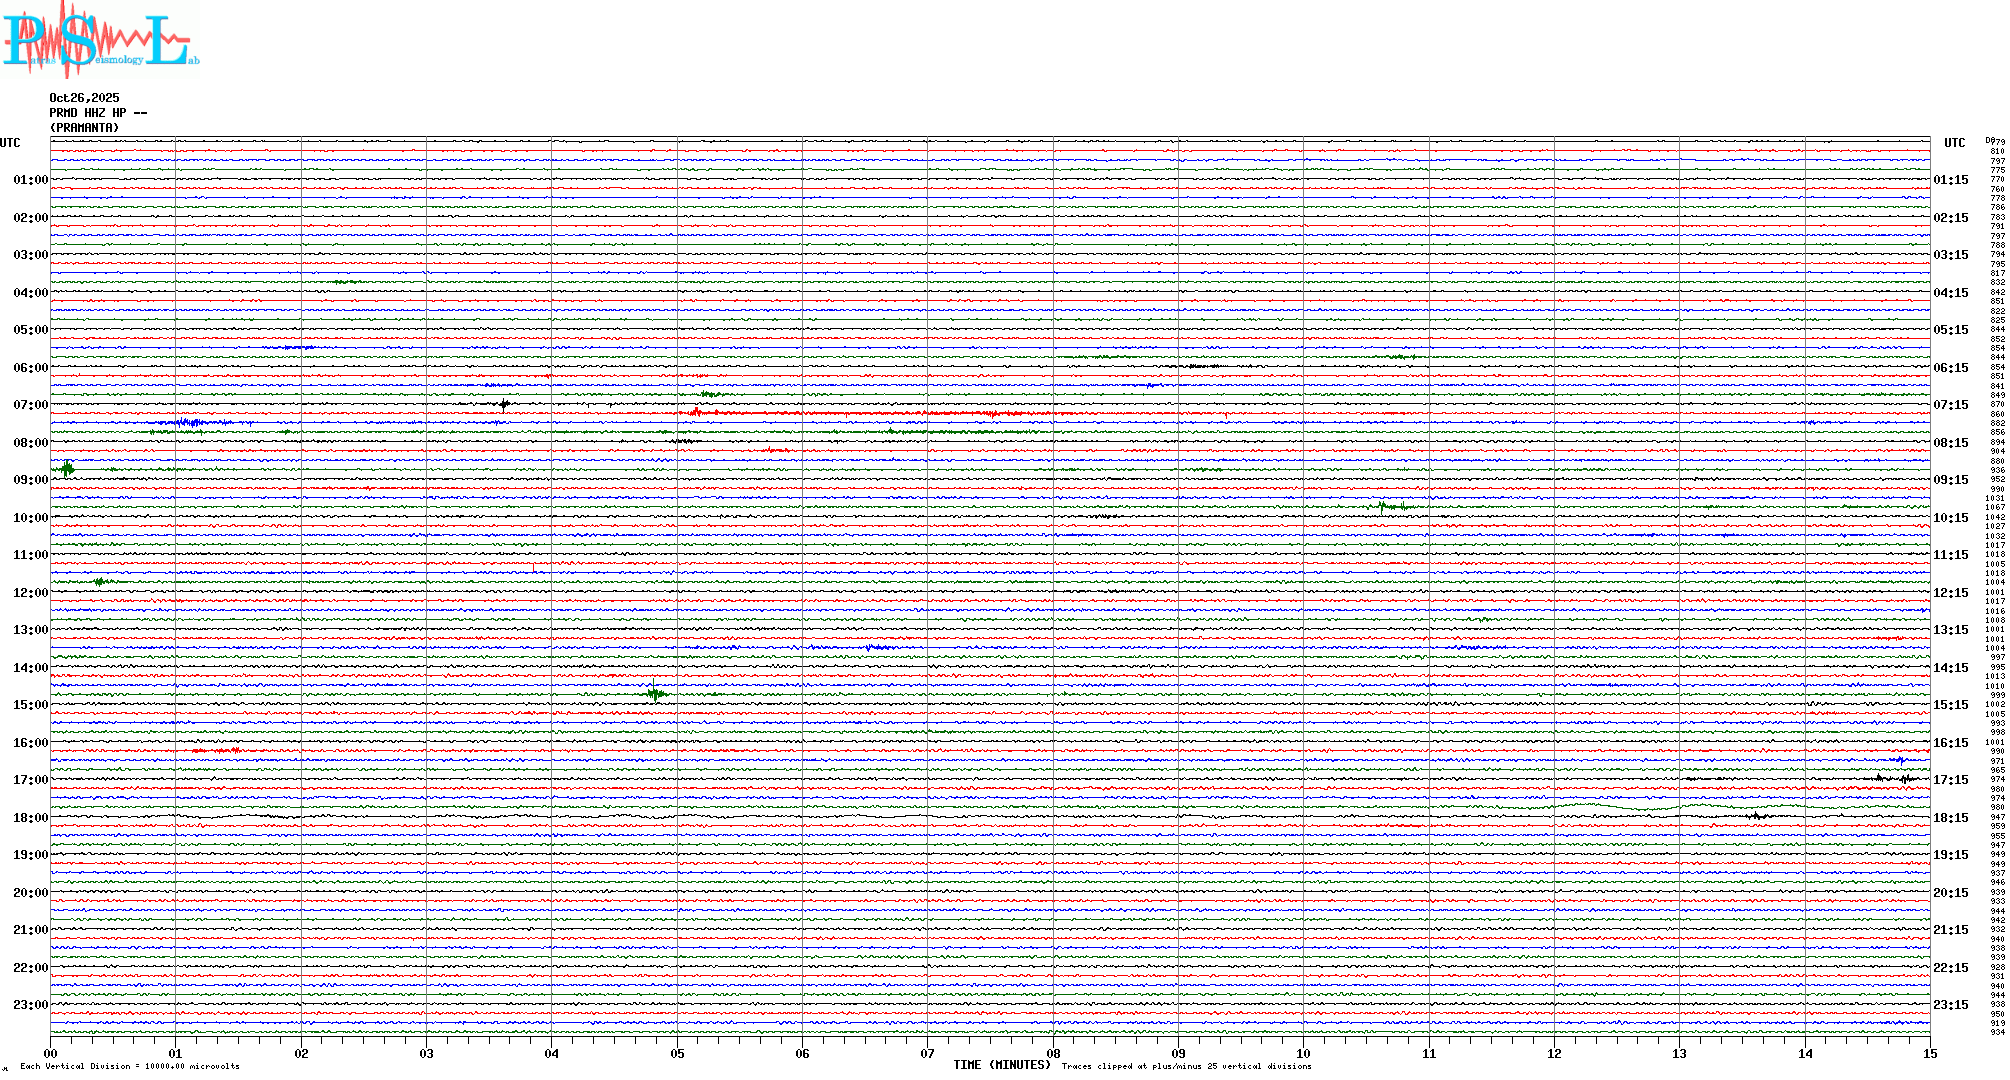Image resolution: width=2010 pixels, height=1080 pixels.
Task: Click minute marker 15 on bottom axis
Action: tap(1929, 1053)
